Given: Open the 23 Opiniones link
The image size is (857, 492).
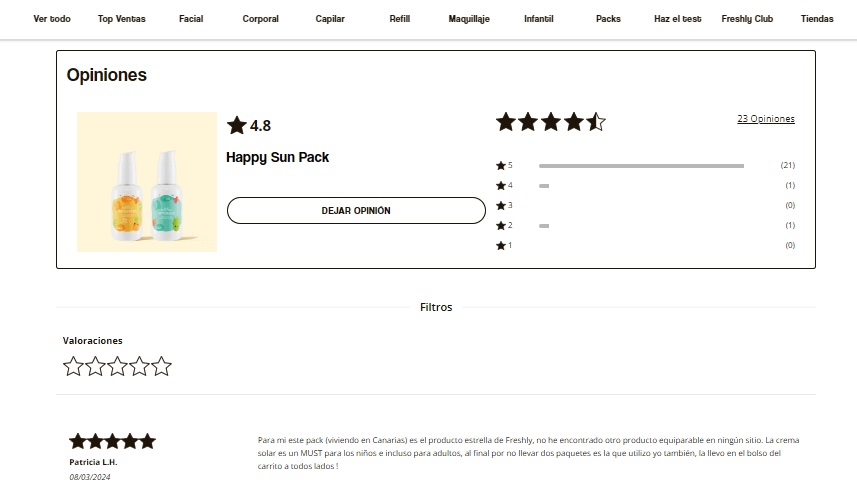Looking at the screenshot, I should tap(766, 119).
